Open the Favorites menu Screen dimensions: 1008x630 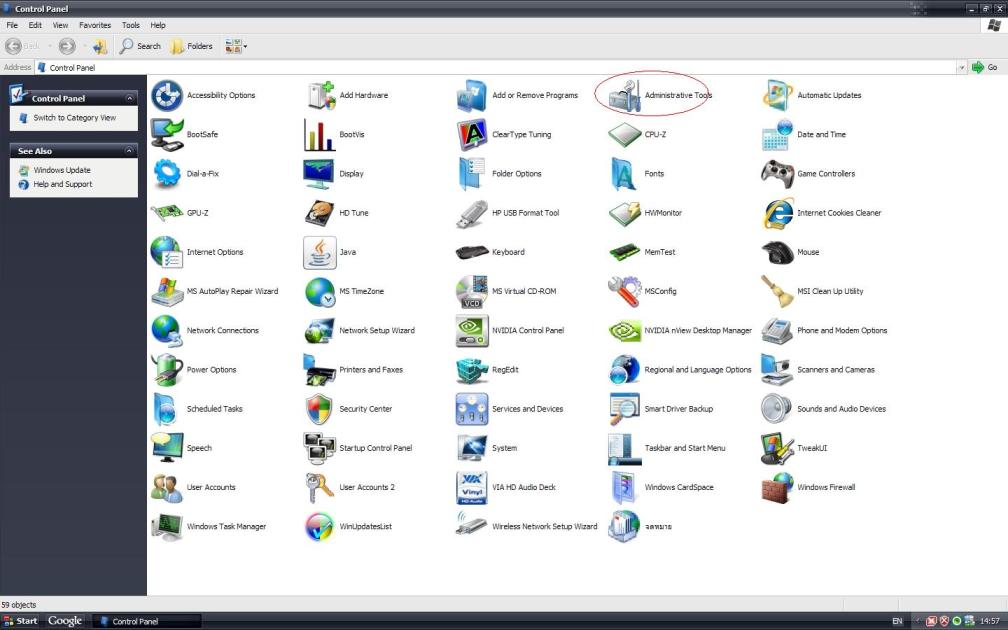[95, 25]
